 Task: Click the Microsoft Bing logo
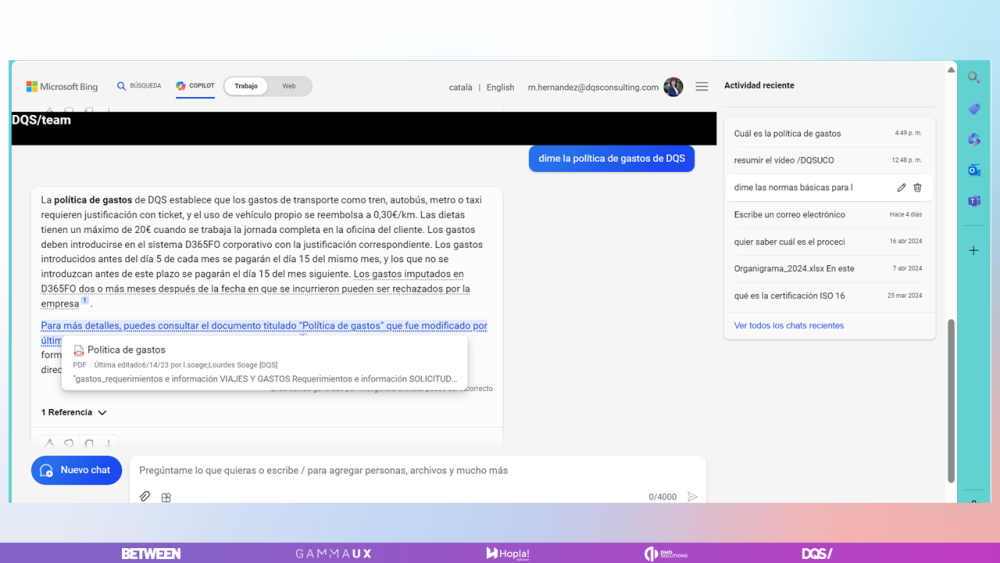pos(62,86)
